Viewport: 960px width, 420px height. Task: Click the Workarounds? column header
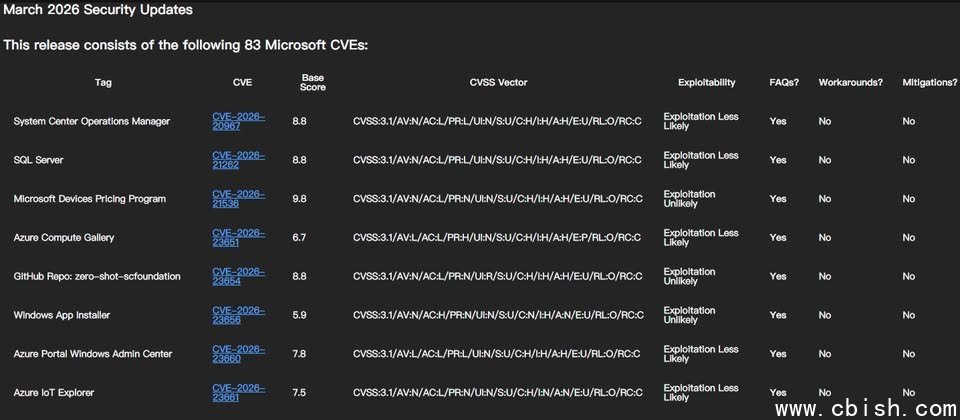[850, 82]
